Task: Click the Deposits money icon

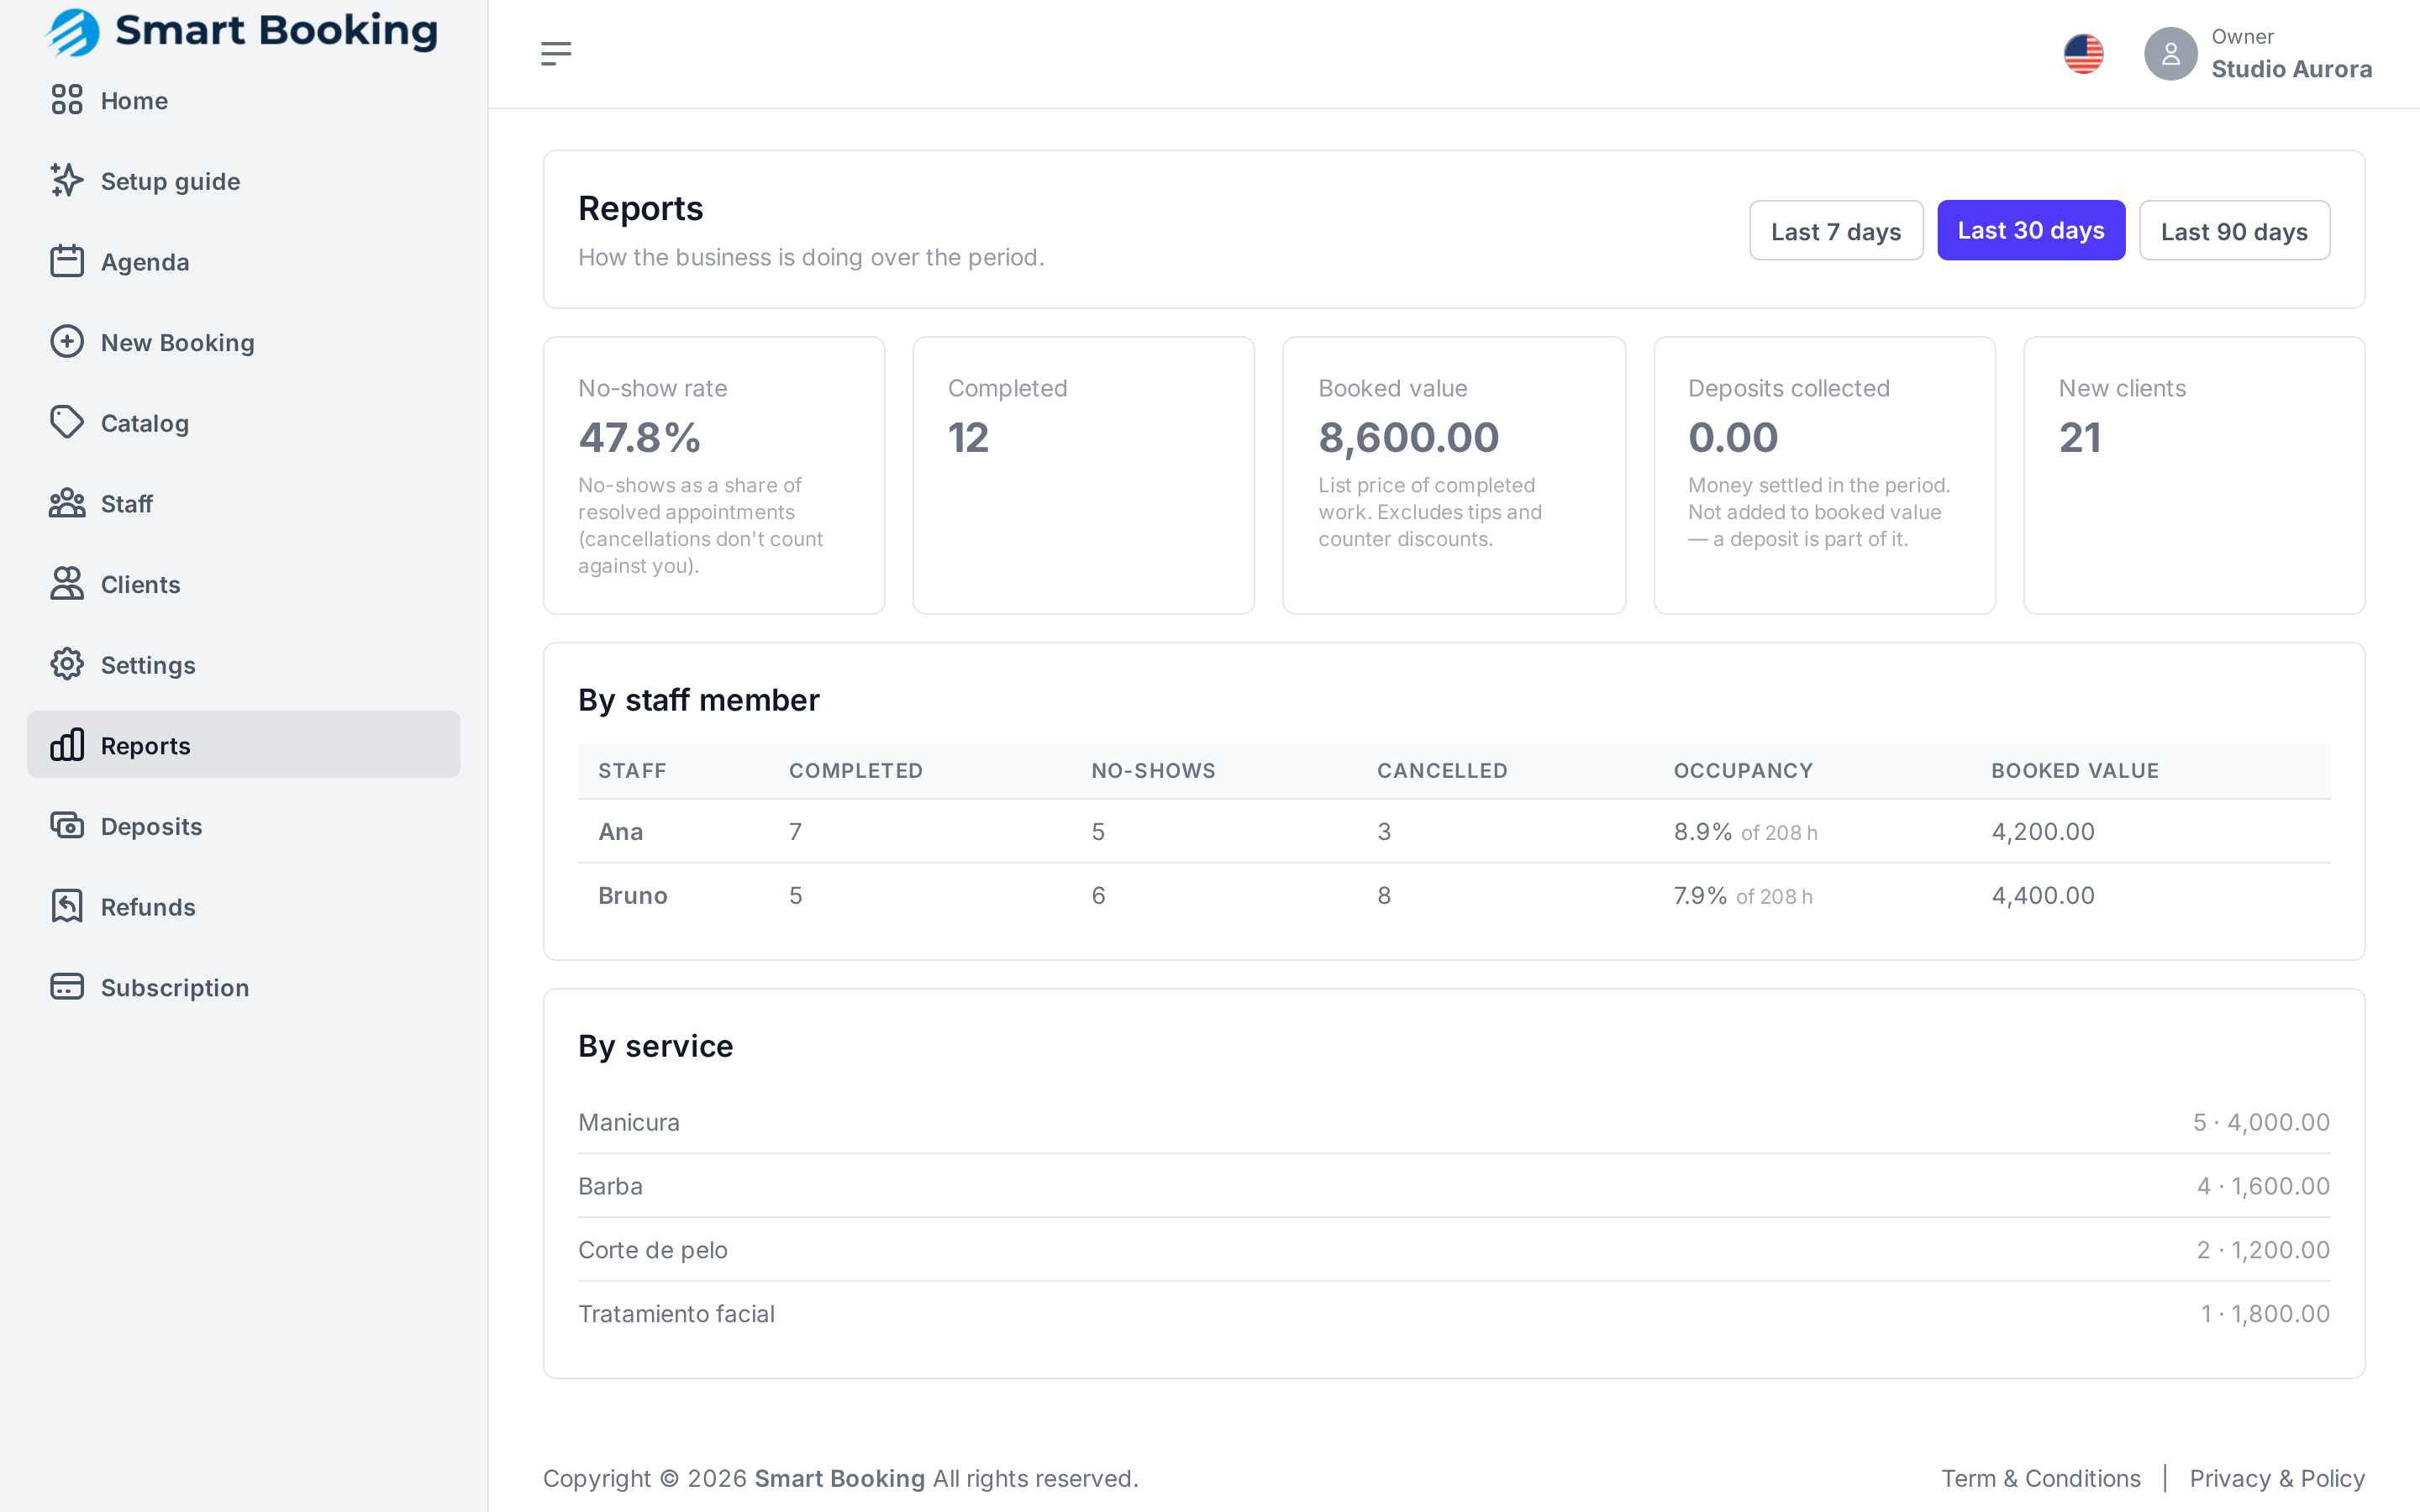Action: point(67,825)
